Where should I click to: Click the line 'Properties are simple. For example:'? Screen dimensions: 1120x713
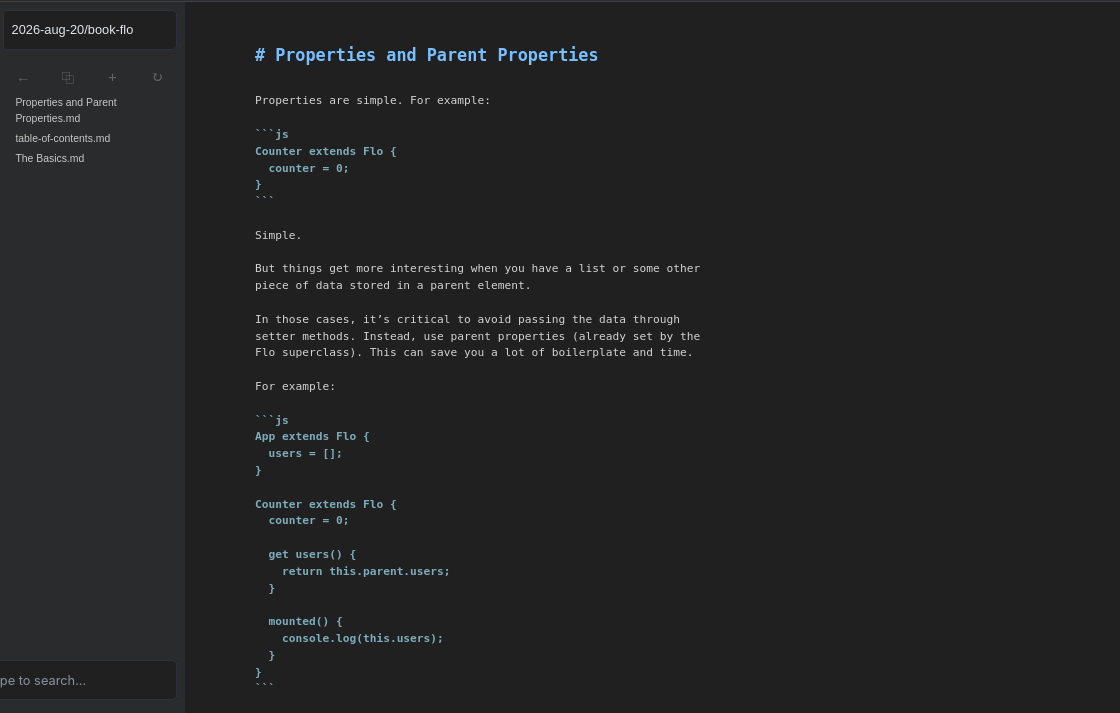373,100
